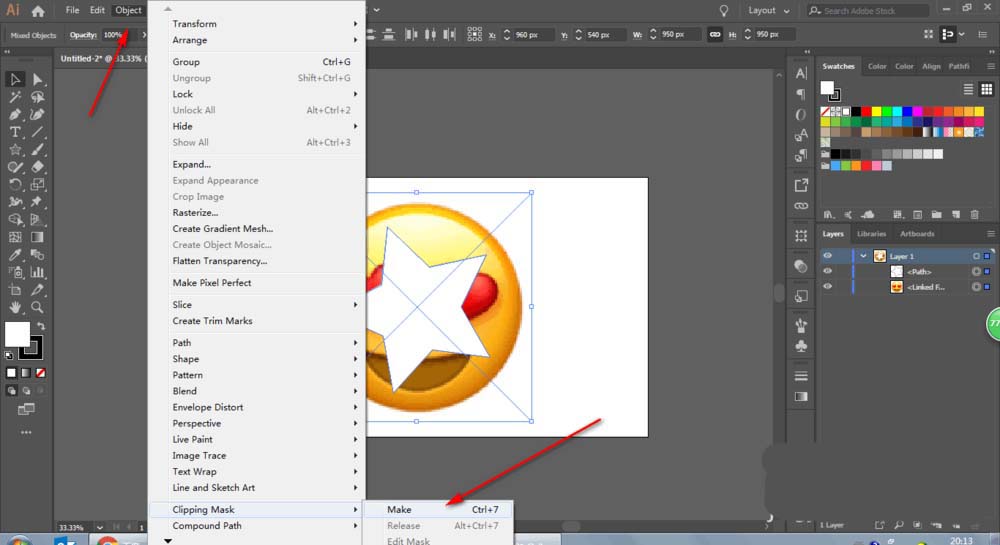Click target circle of Path layer
The image size is (1000, 545).
(976, 271)
